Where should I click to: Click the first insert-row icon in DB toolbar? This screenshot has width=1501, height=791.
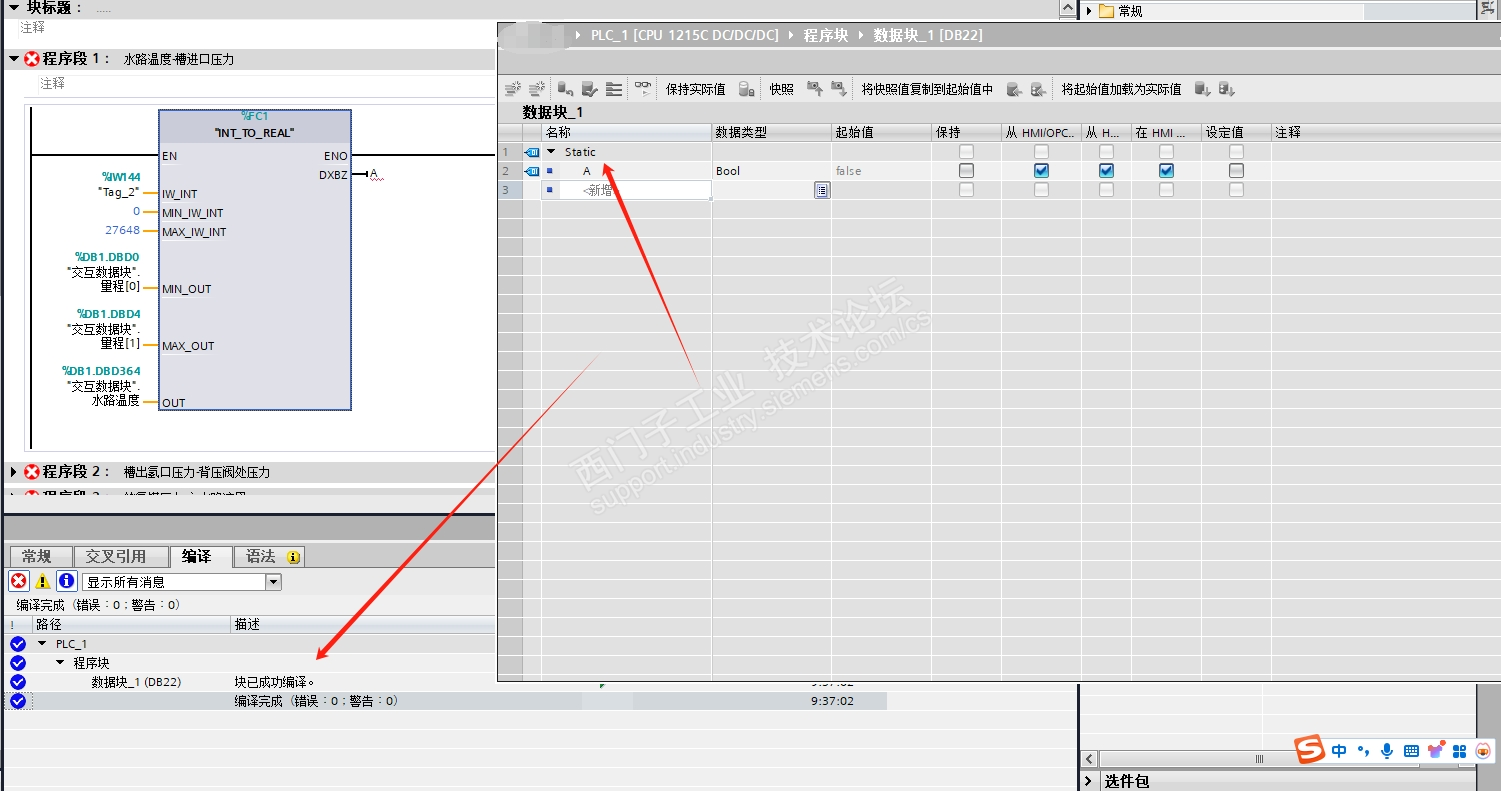(x=512, y=89)
